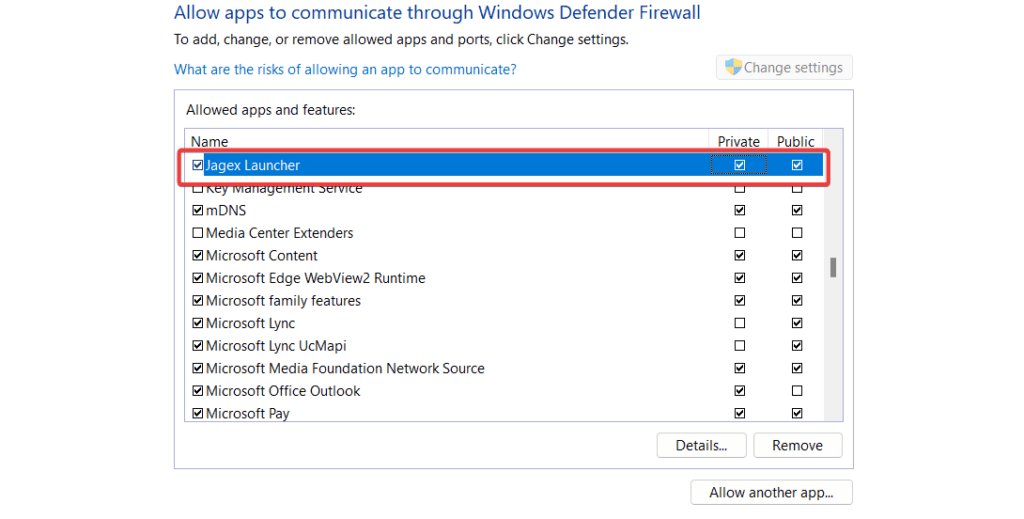
Task: Check the Media Center Extenders checkbox
Action: click(x=197, y=233)
